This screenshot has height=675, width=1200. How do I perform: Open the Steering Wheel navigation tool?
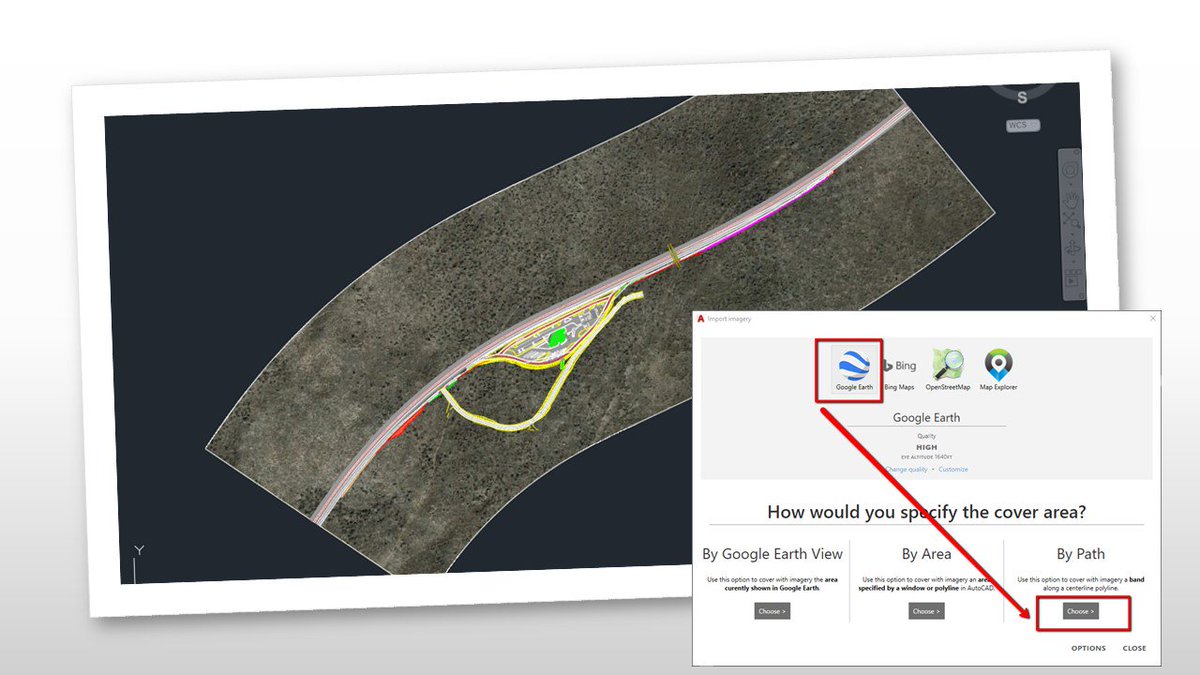1071,171
